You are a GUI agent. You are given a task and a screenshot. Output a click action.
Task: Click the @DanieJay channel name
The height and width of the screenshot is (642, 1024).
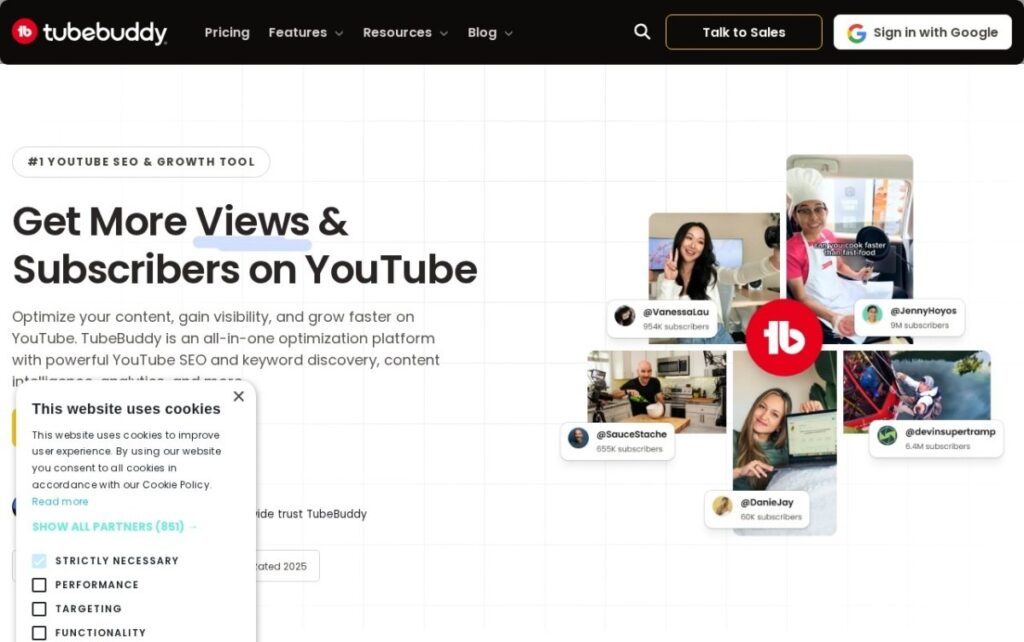pyautogui.click(x=767, y=502)
